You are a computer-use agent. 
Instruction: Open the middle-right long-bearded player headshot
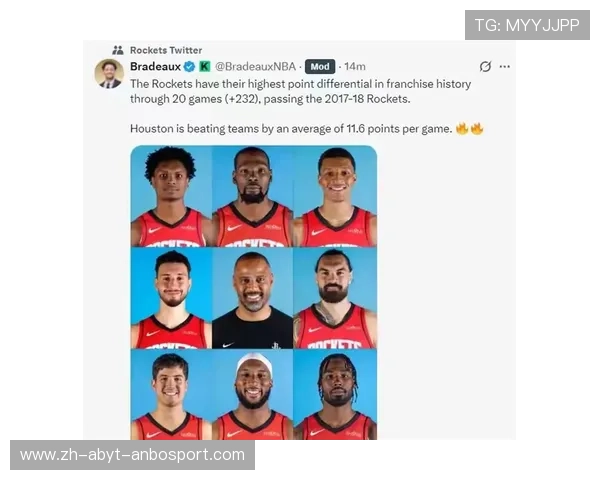tap(335, 298)
